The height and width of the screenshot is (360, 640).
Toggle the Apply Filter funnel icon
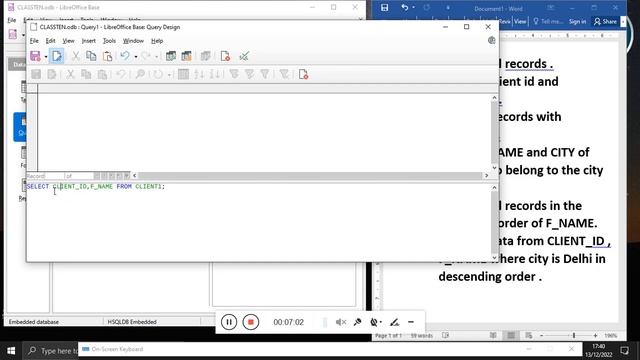(249, 74)
